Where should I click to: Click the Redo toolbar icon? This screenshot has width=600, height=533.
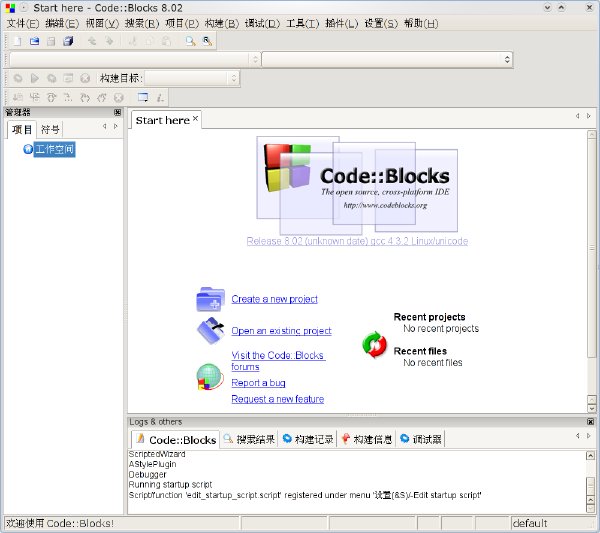click(x=109, y=41)
